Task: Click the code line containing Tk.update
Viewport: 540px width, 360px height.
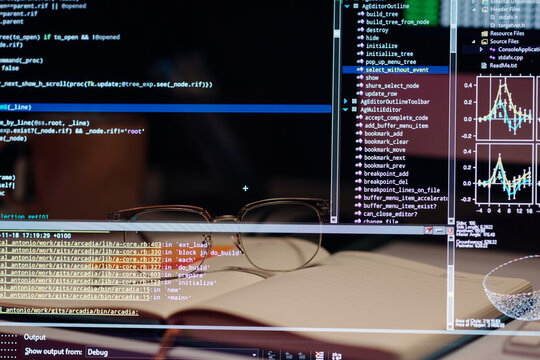Action: pyautogui.click(x=106, y=84)
